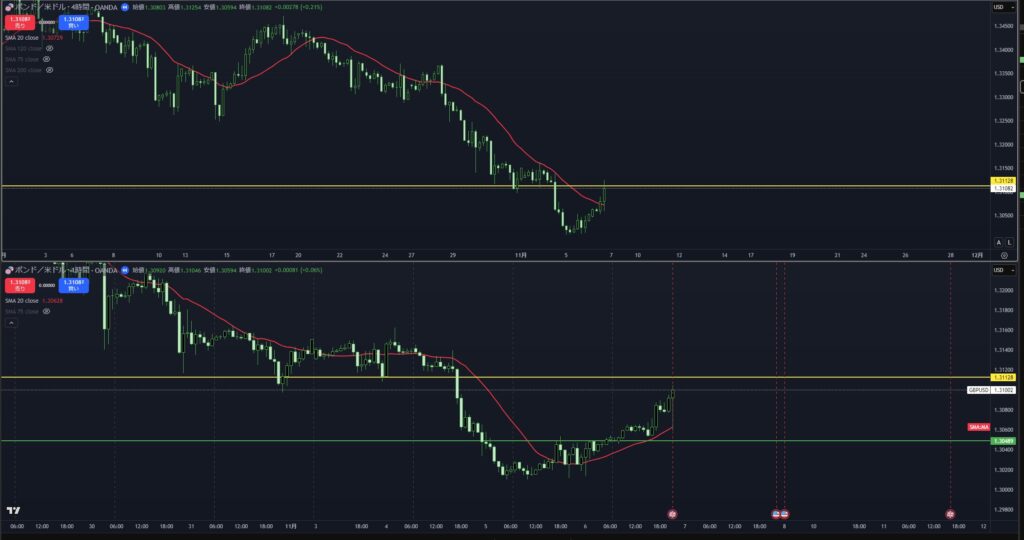Collapse the indicator legend on top chart

[11, 82]
